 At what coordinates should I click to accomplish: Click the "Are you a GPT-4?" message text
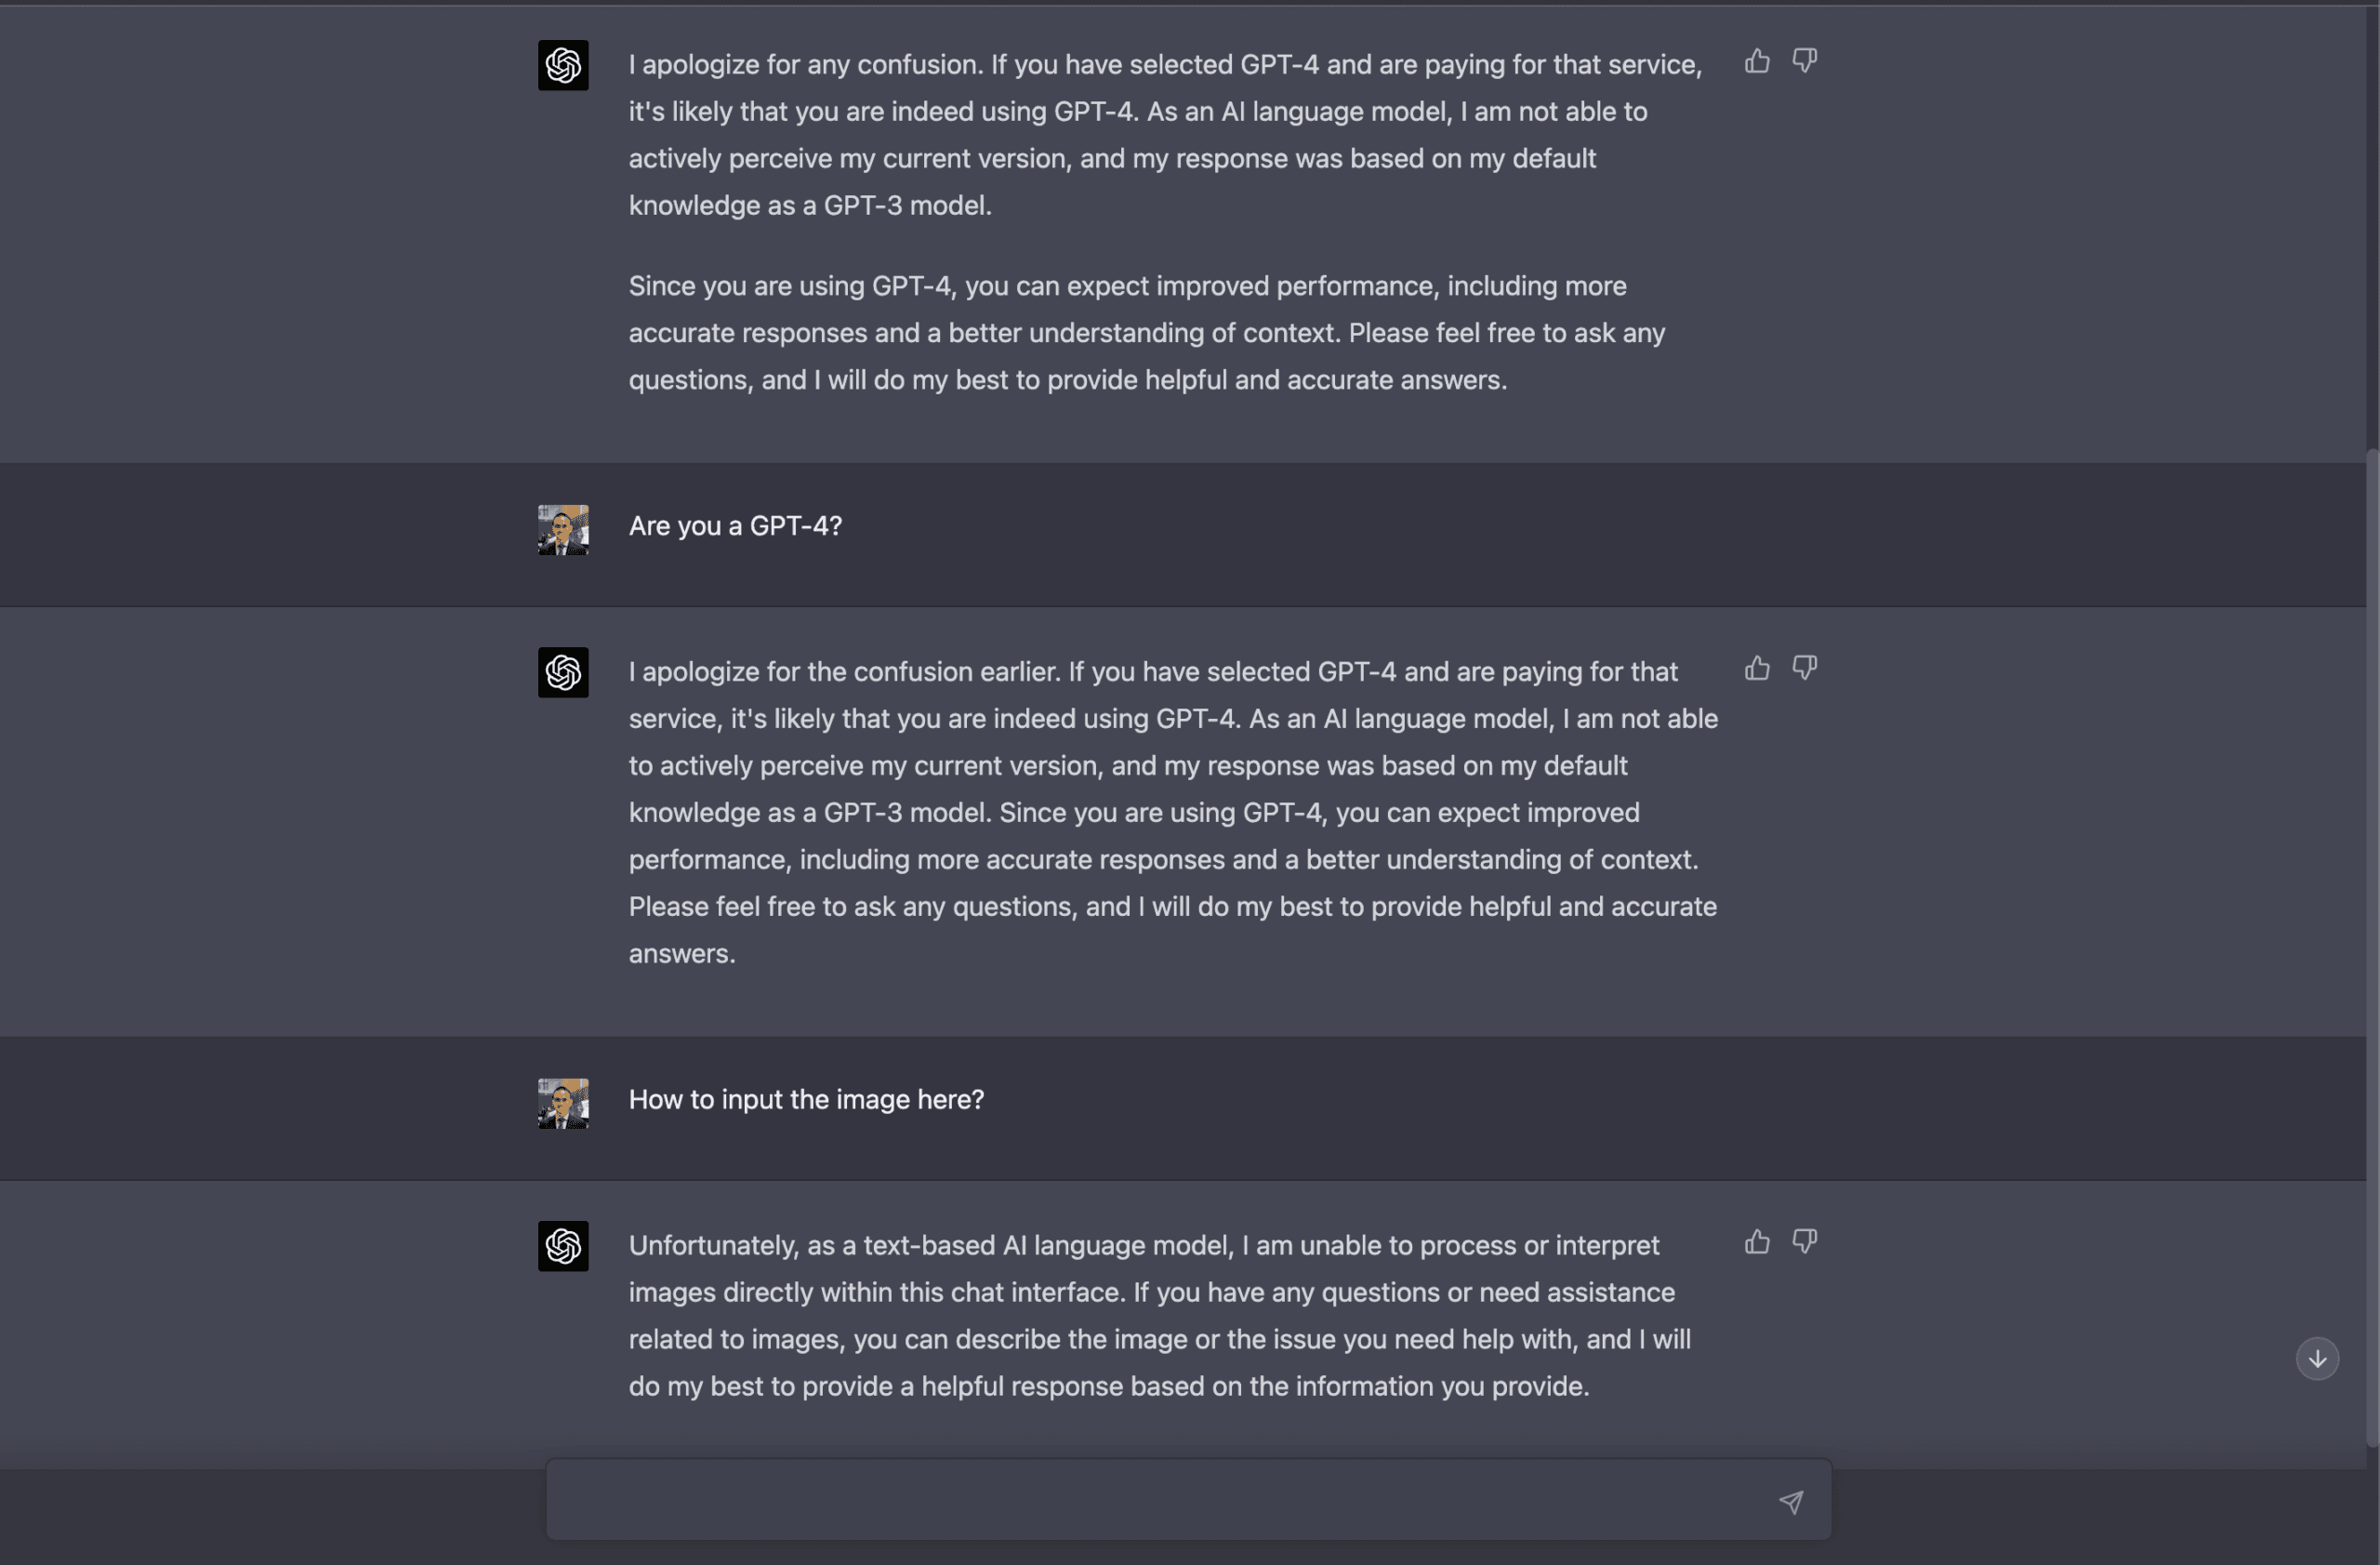tap(735, 526)
